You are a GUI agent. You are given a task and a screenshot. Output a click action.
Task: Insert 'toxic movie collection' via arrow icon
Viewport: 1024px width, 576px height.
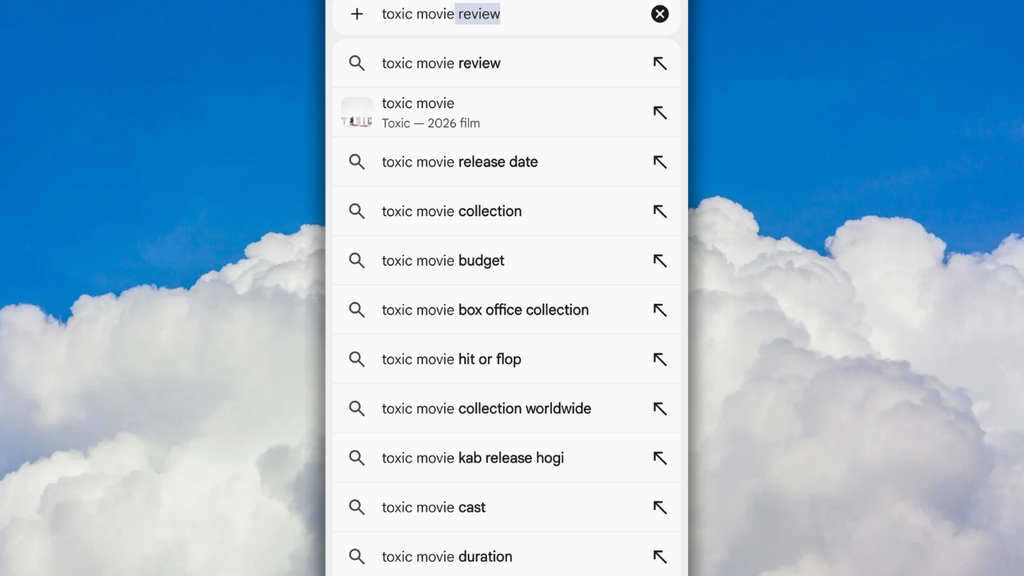tap(660, 211)
